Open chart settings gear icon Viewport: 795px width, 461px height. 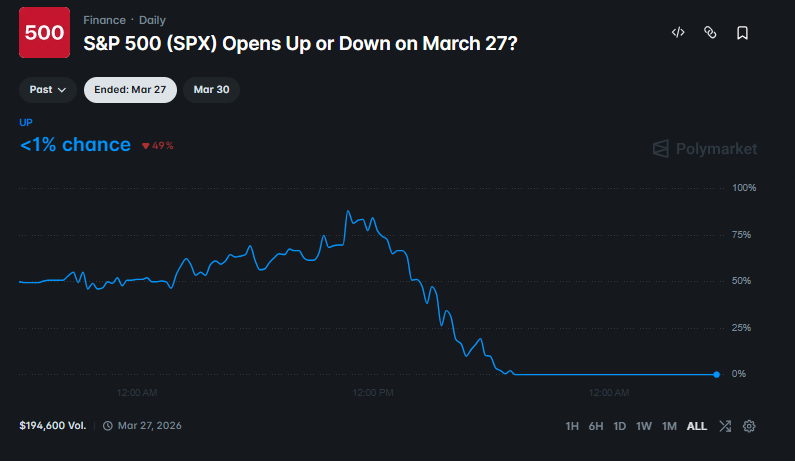(x=749, y=426)
